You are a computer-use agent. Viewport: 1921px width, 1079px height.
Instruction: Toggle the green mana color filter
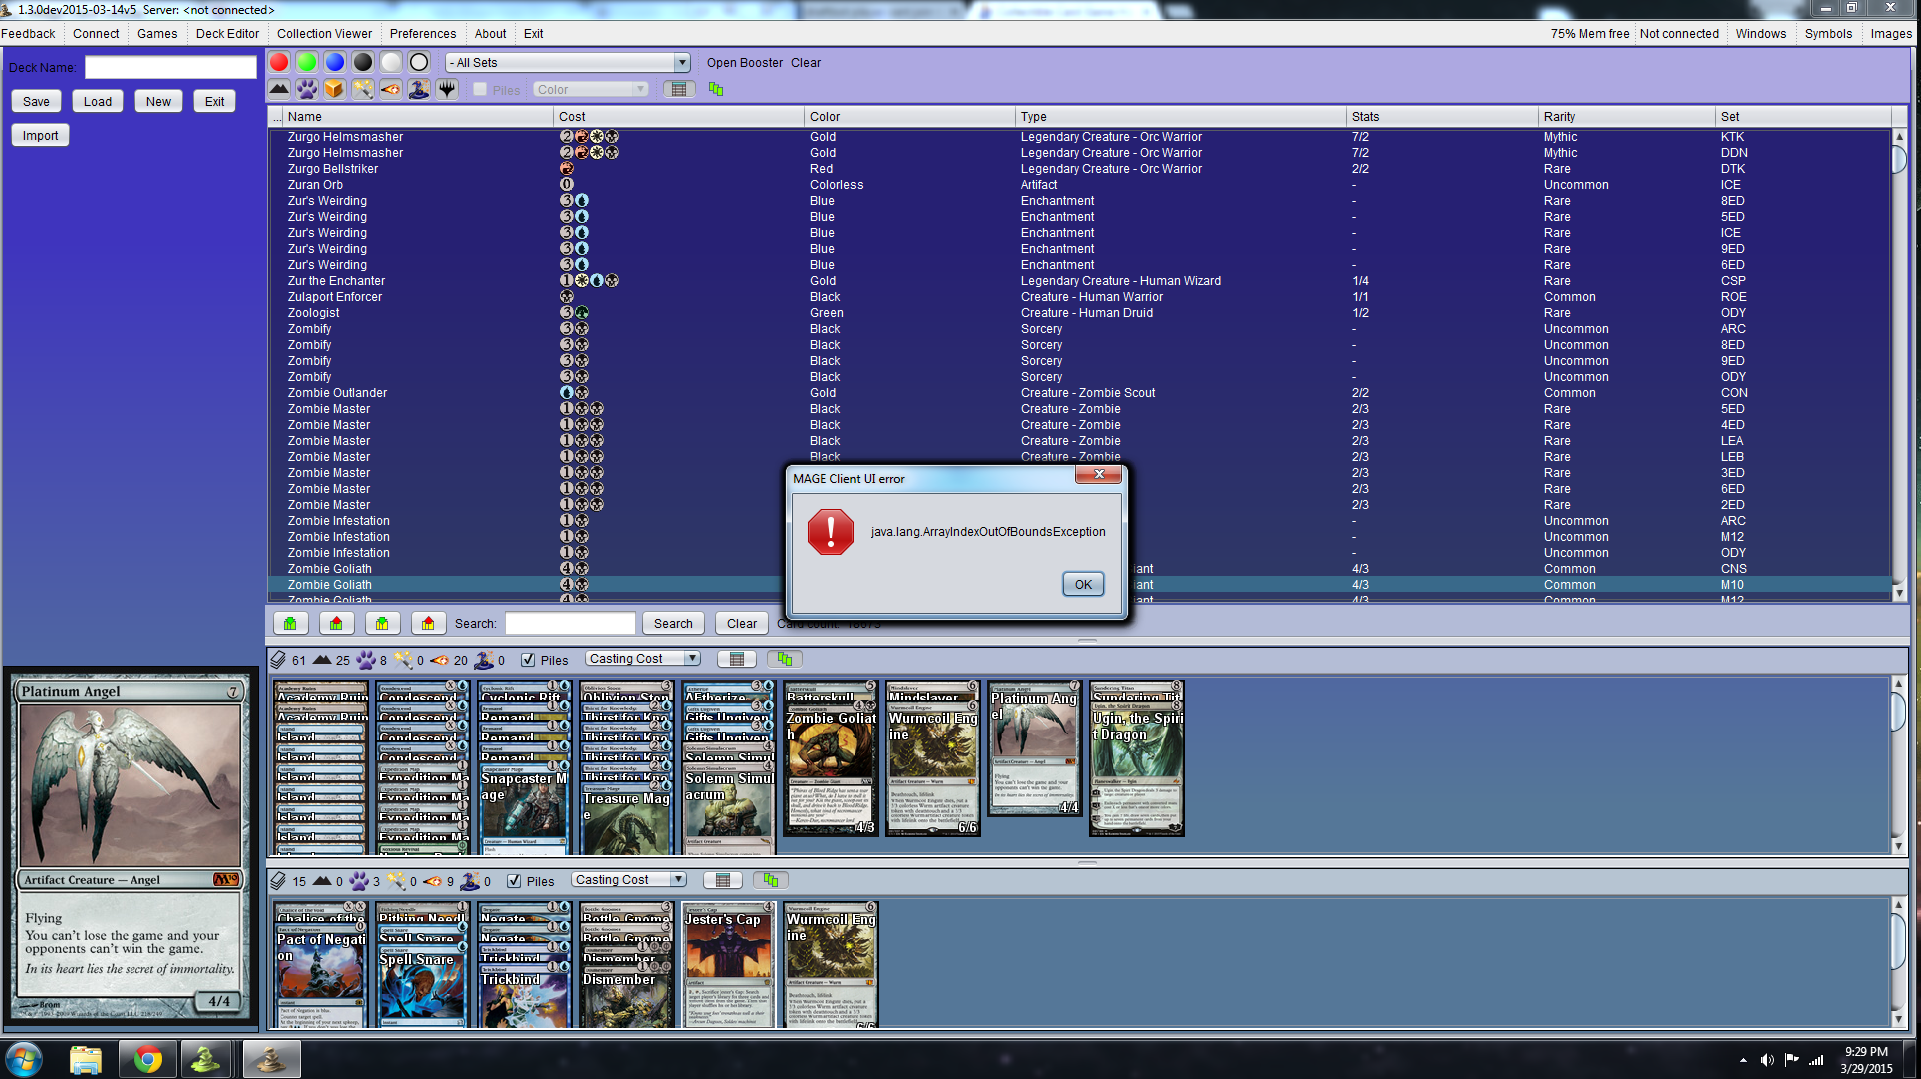307,62
